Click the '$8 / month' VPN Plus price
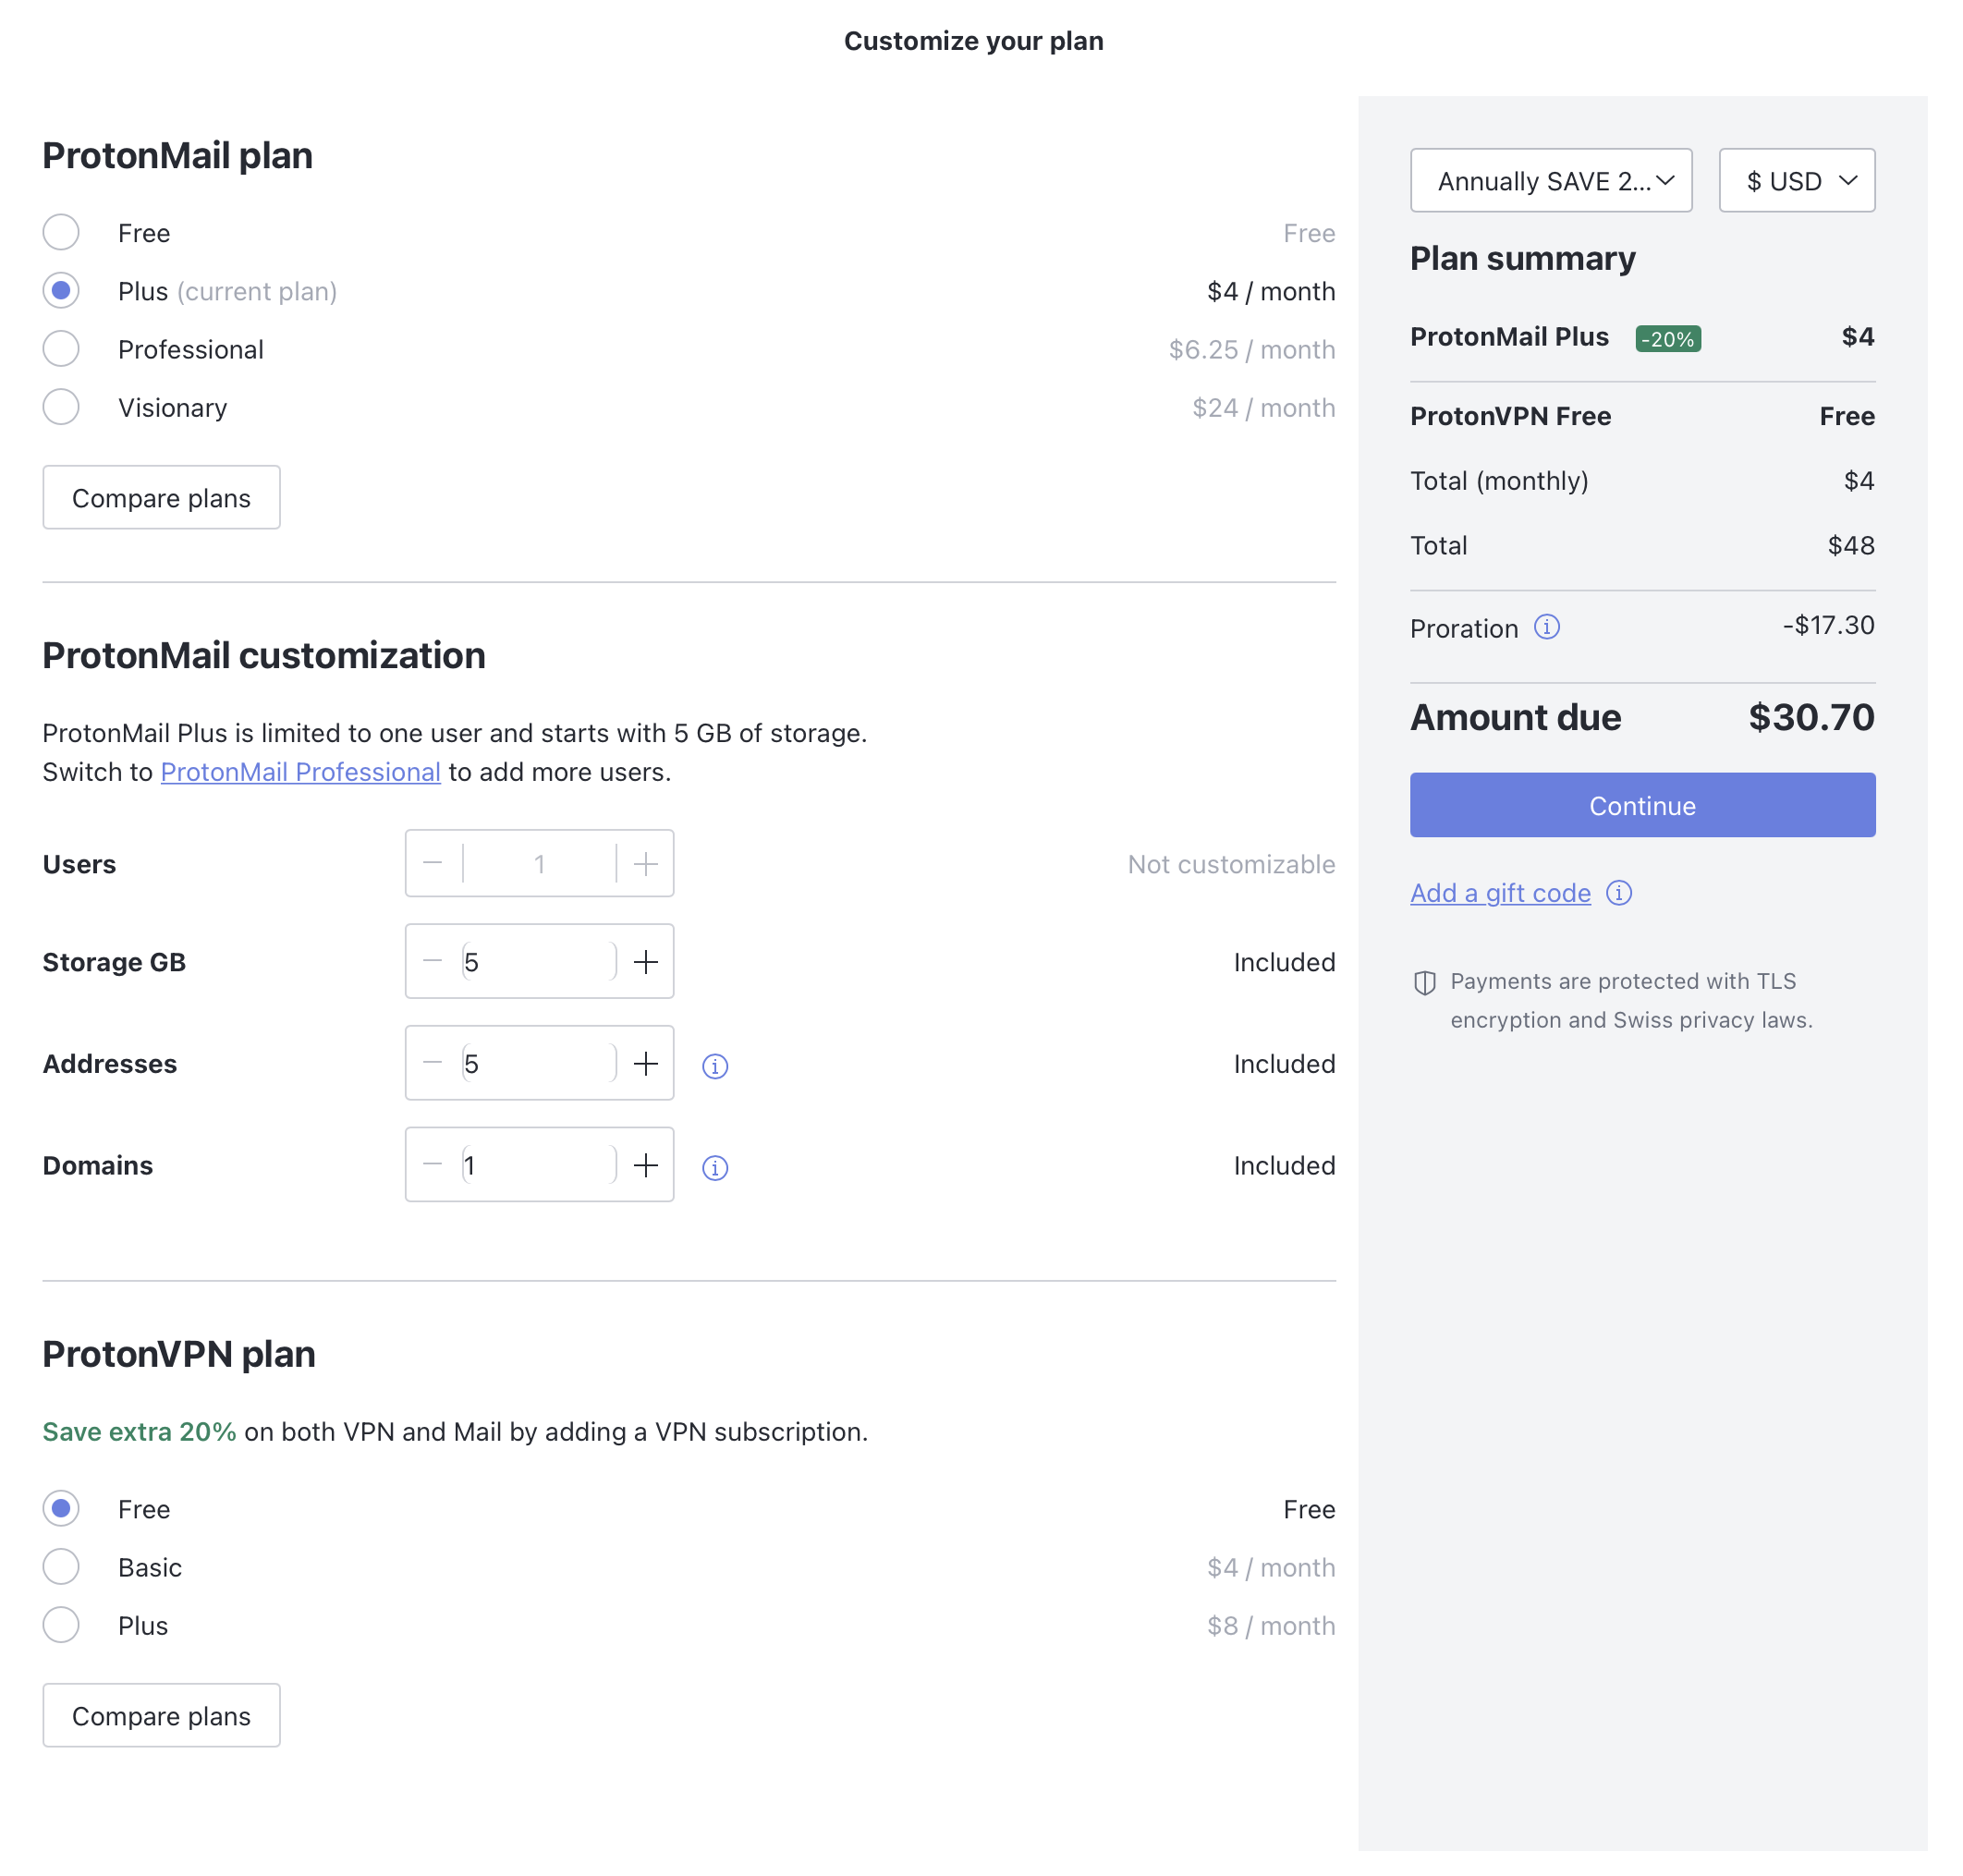Viewport: 1963px width, 1876px height. click(1271, 1626)
